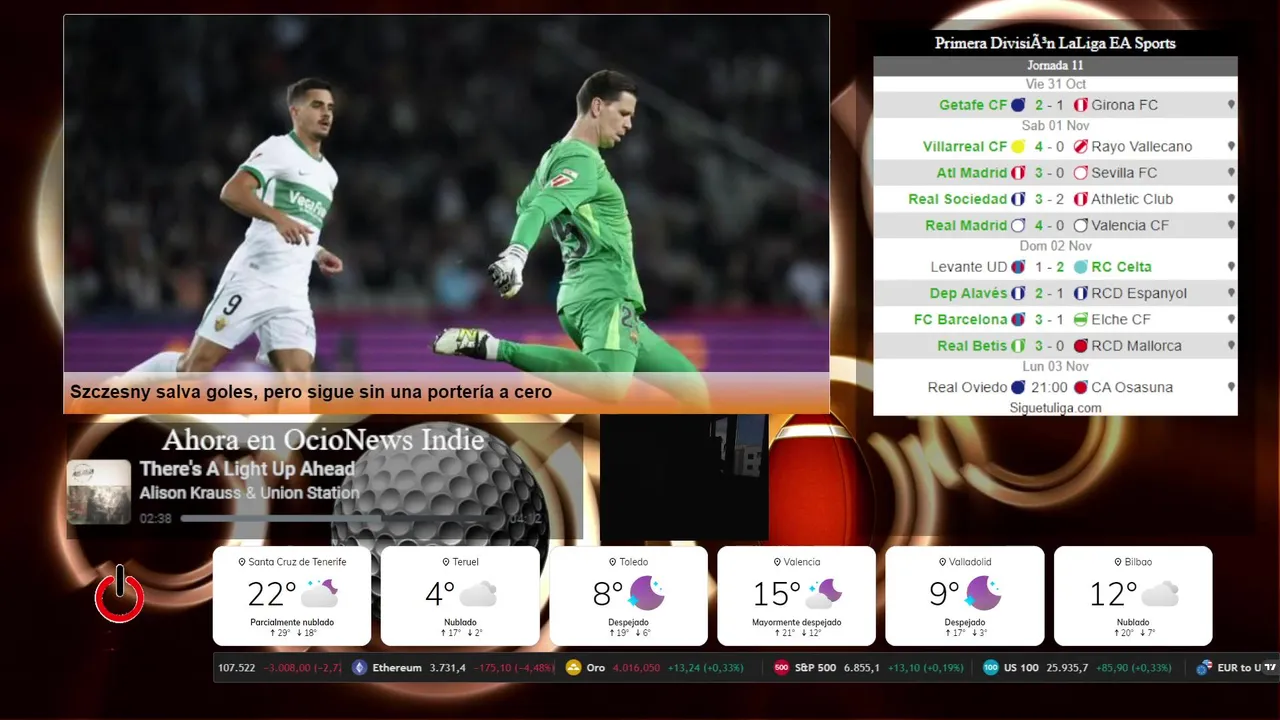Click the Valencia 15° temperature reading

(x=776, y=594)
